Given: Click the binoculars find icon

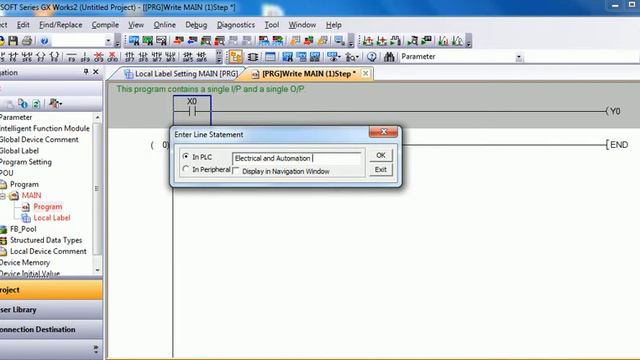Looking at the screenshot, I should [x=389, y=57].
